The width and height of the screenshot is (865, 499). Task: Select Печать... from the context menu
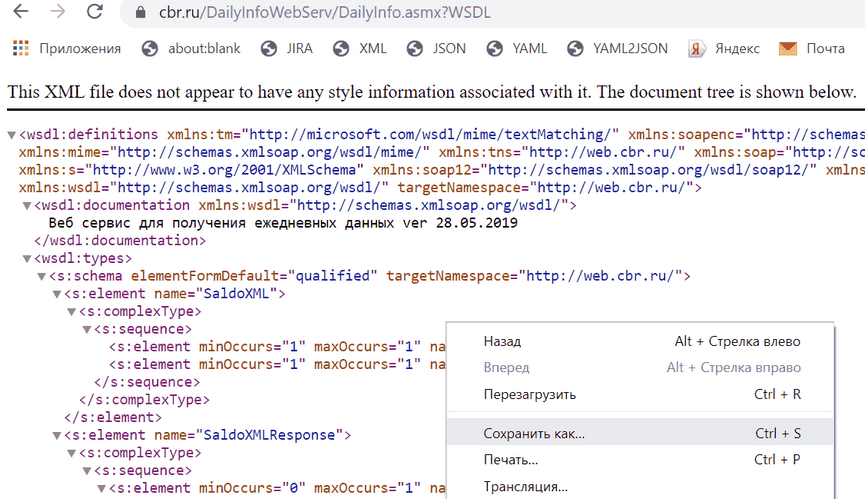tap(510, 460)
